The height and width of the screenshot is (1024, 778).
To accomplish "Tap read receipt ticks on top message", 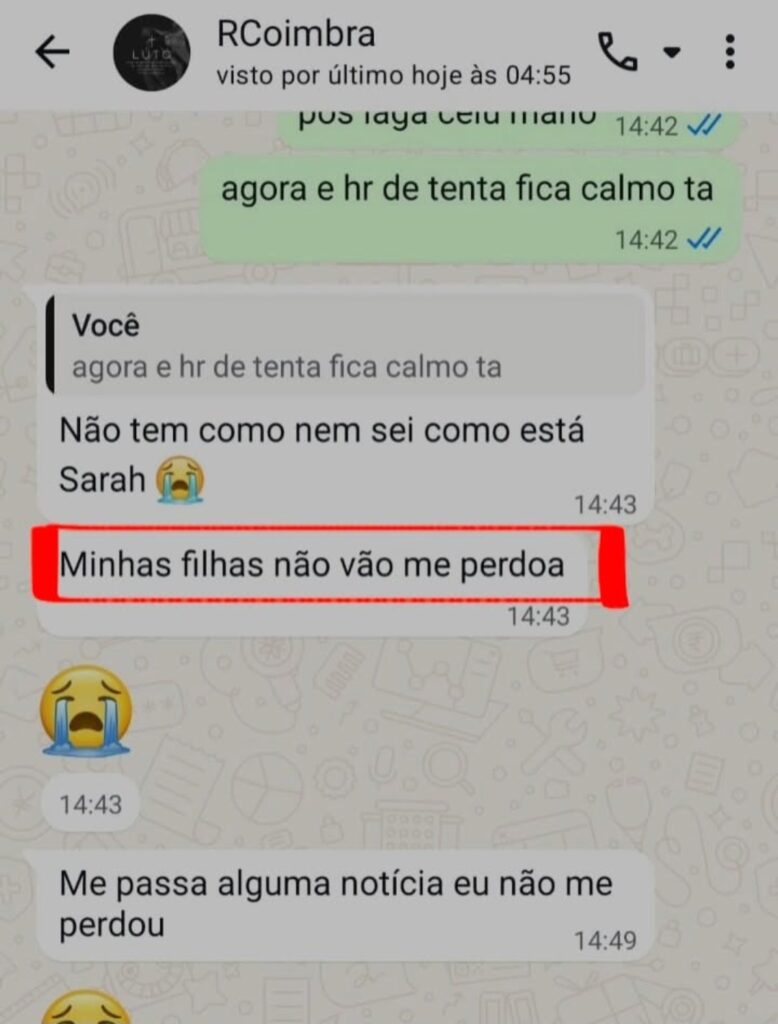I will click(705, 125).
